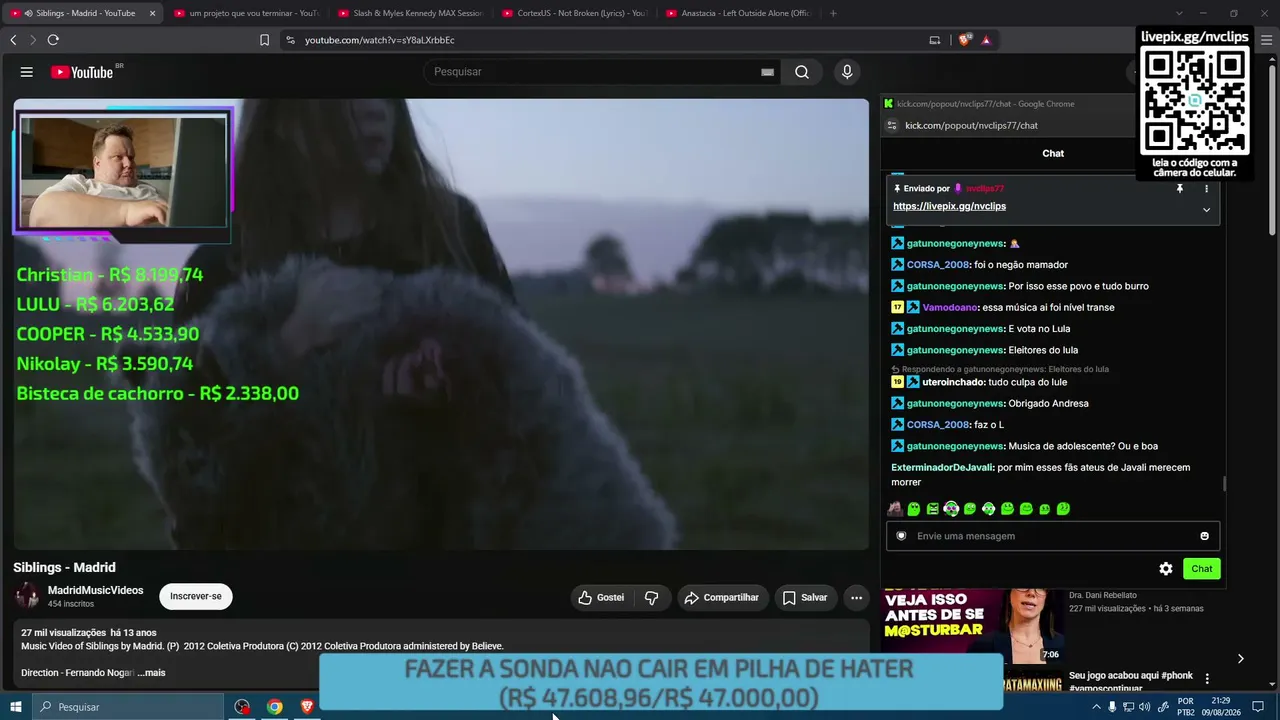Click the video title 'Siblings - Madrid'

pyautogui.click(x=64, y=568)
